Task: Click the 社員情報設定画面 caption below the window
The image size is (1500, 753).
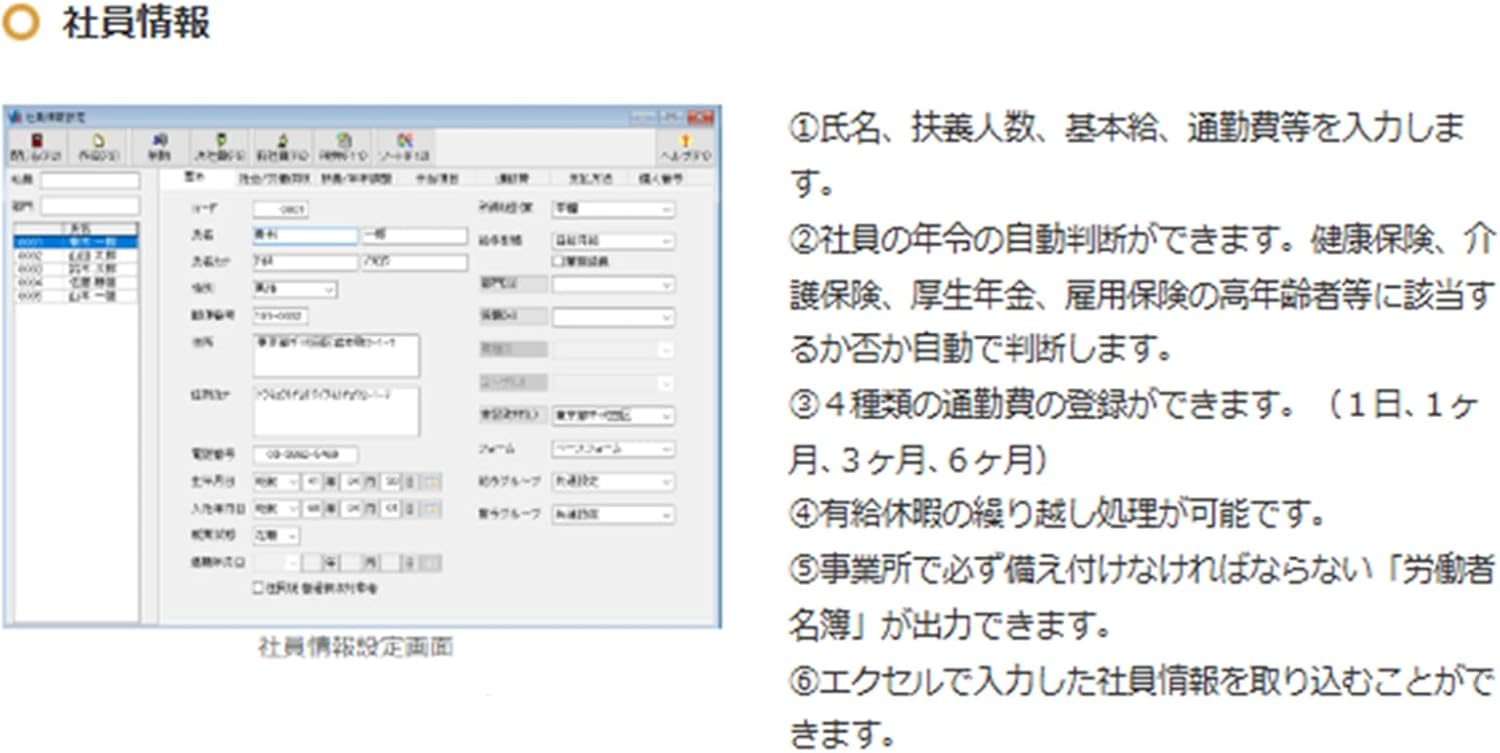Action: click(356, 648)
